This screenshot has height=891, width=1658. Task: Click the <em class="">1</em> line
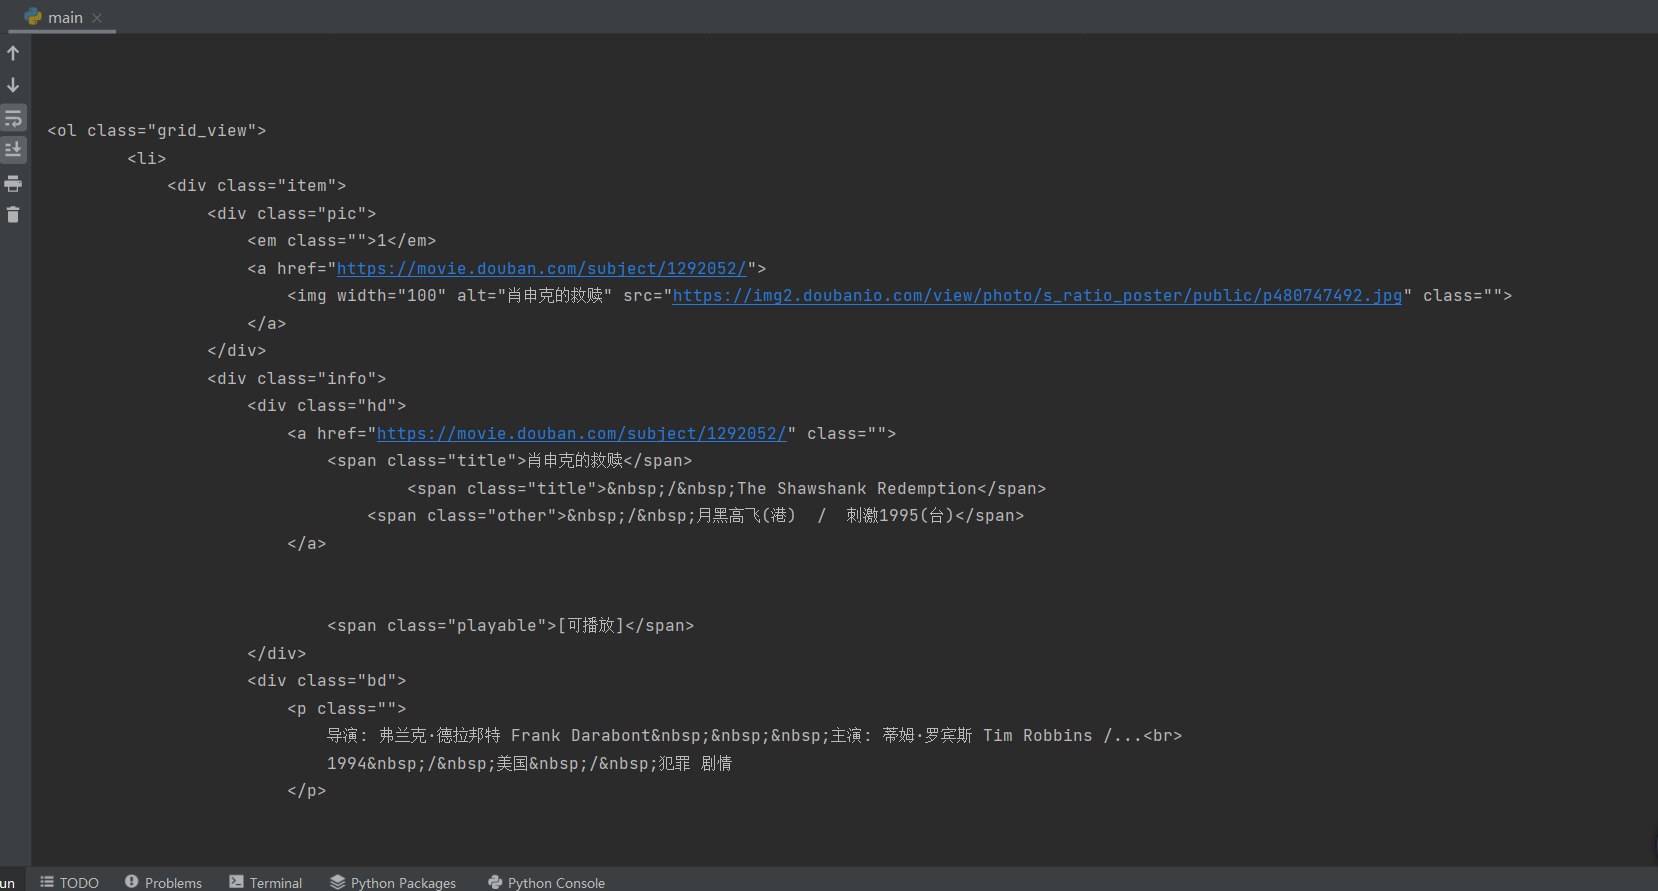(342, 241)
